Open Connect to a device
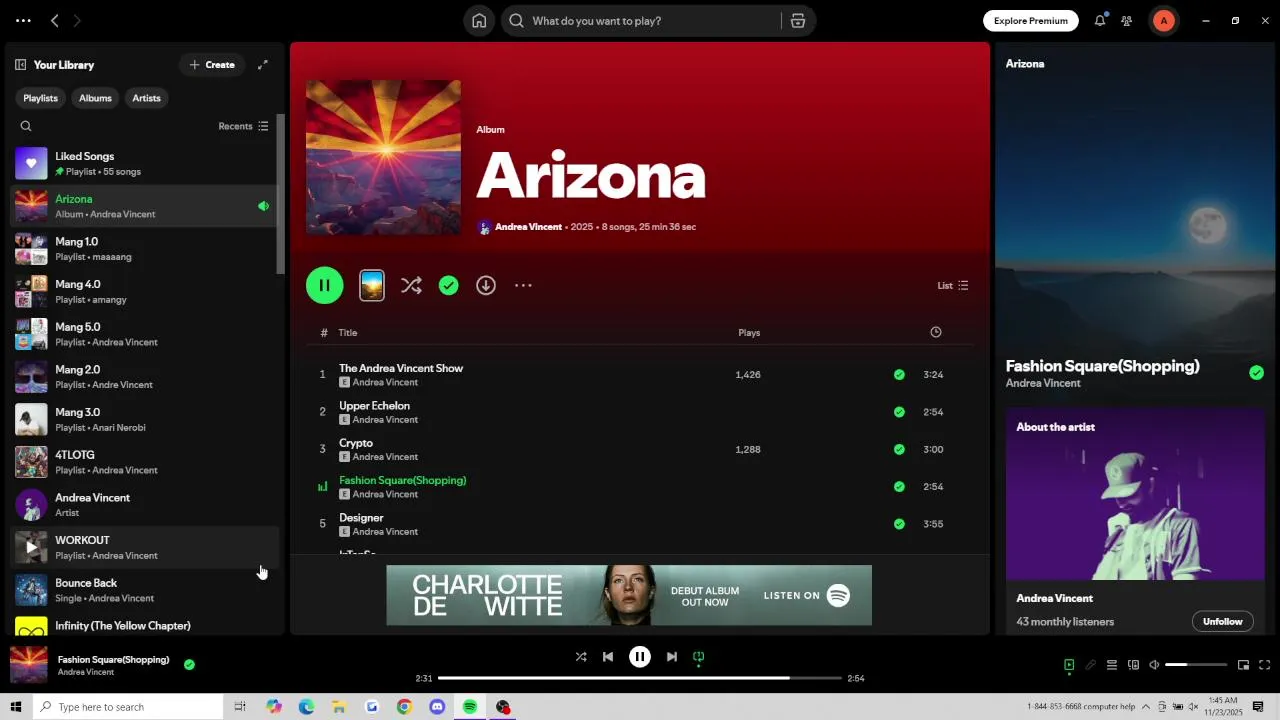1280x720 pixels. coord(1133,665)
